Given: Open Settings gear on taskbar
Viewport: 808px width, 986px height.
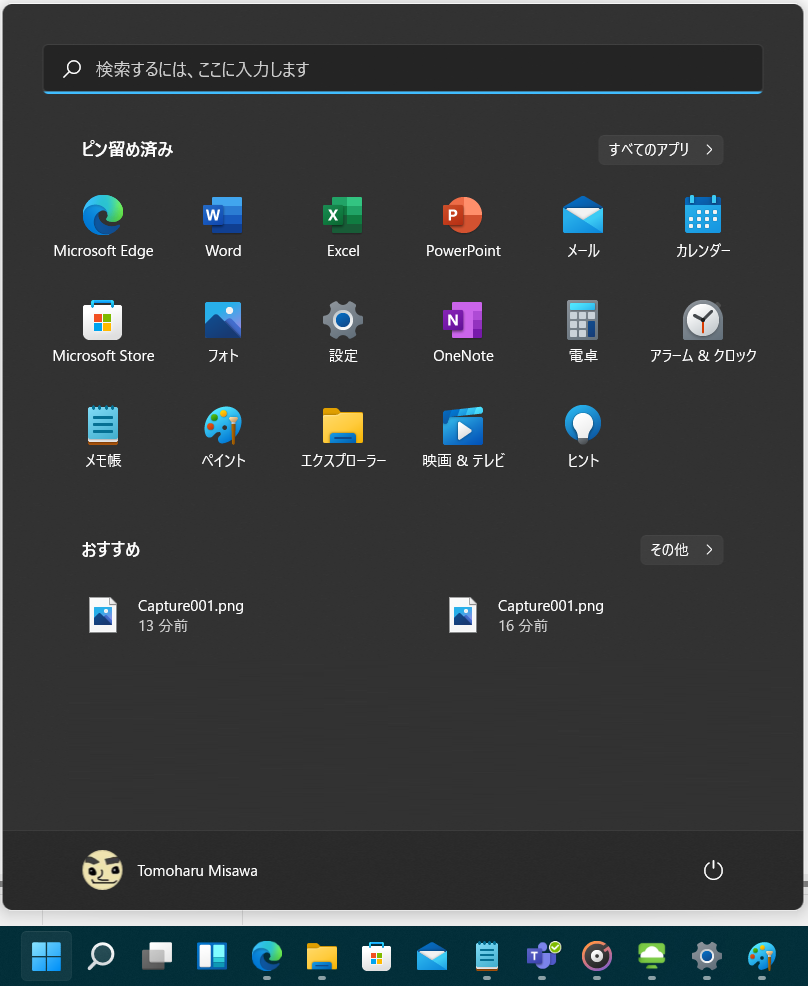Looking at the screenshot, I should click(707, 956).
